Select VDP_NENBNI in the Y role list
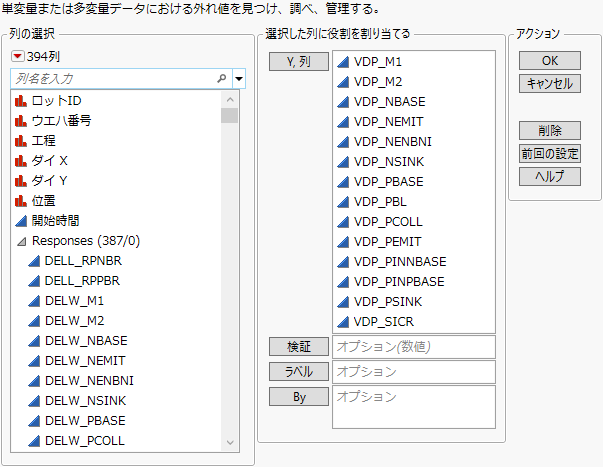The width and height of the screenshot is (603, 467). tap(393, 142)
